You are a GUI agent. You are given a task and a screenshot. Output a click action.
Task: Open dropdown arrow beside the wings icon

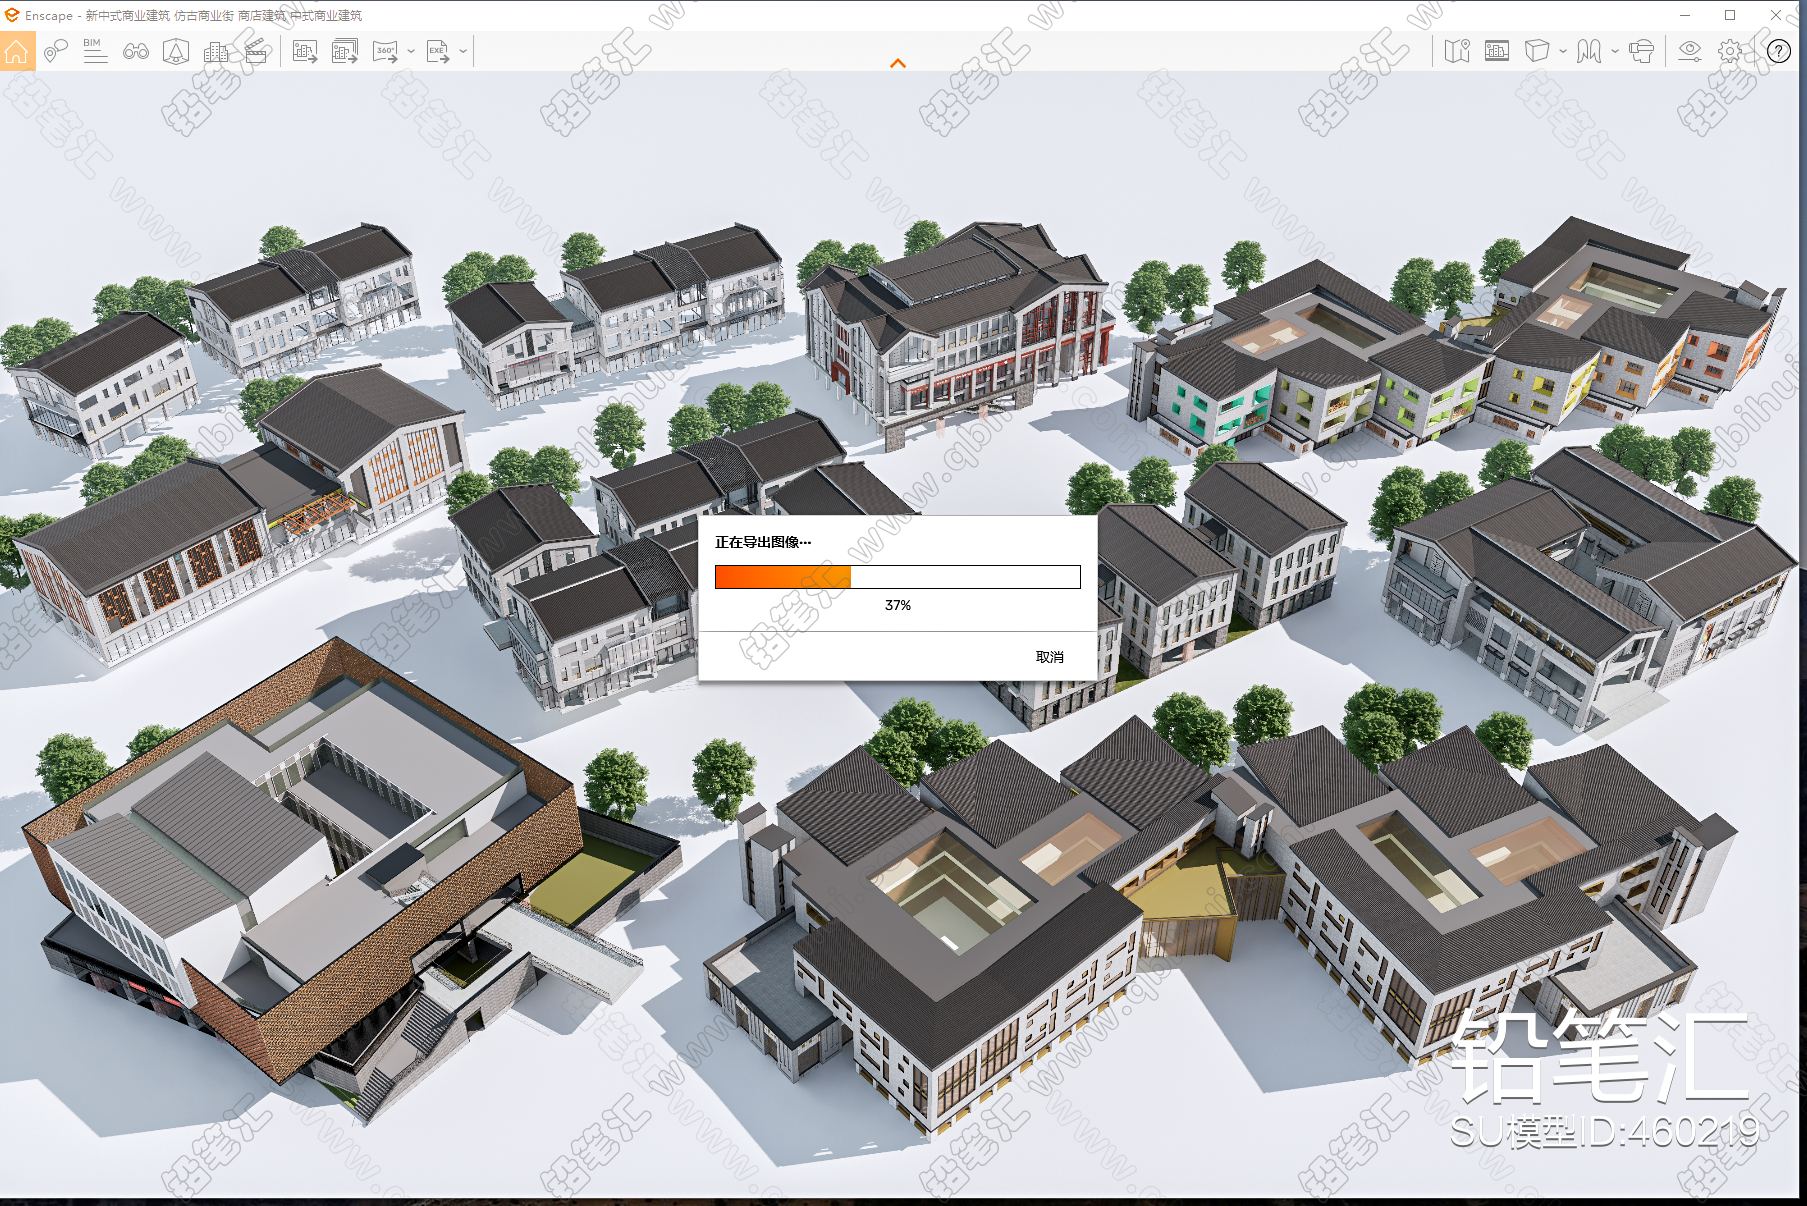point(1614,51)
